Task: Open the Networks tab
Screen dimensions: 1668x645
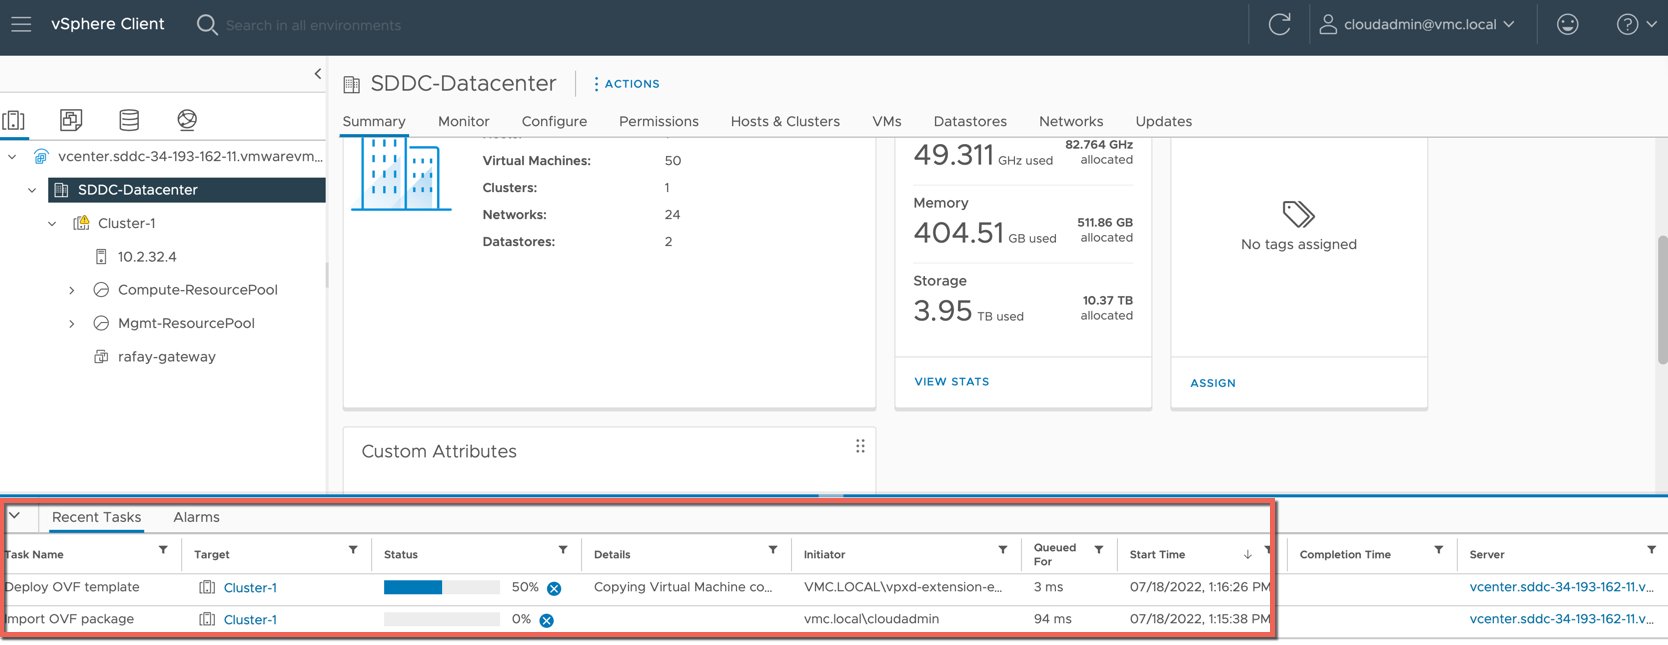Action: pos(1071,121)
